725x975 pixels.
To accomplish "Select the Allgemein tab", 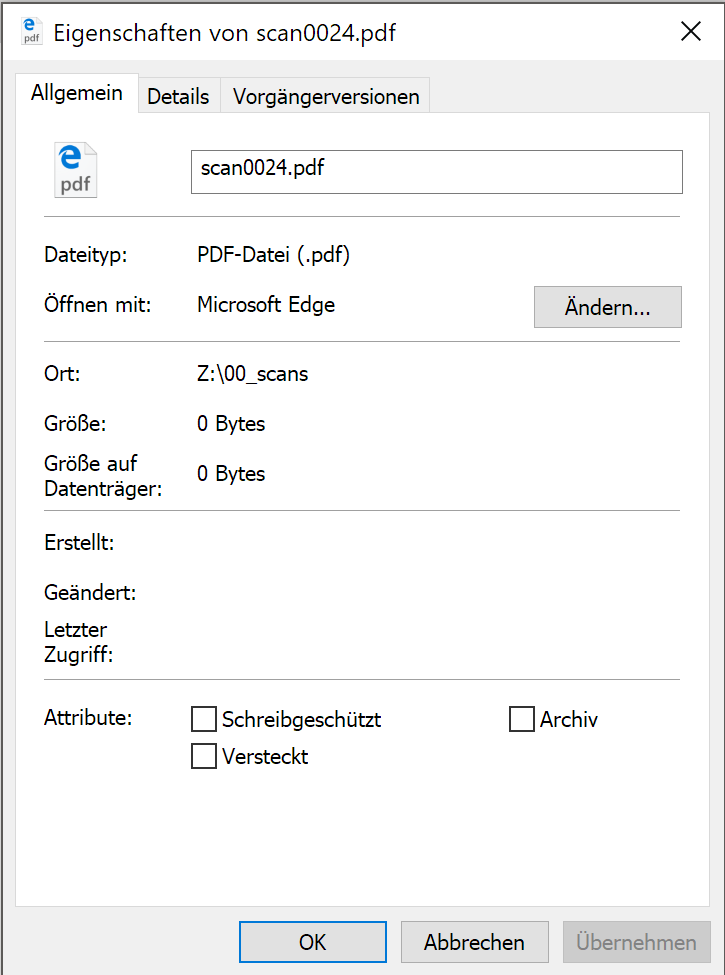I will pos(77,94).
